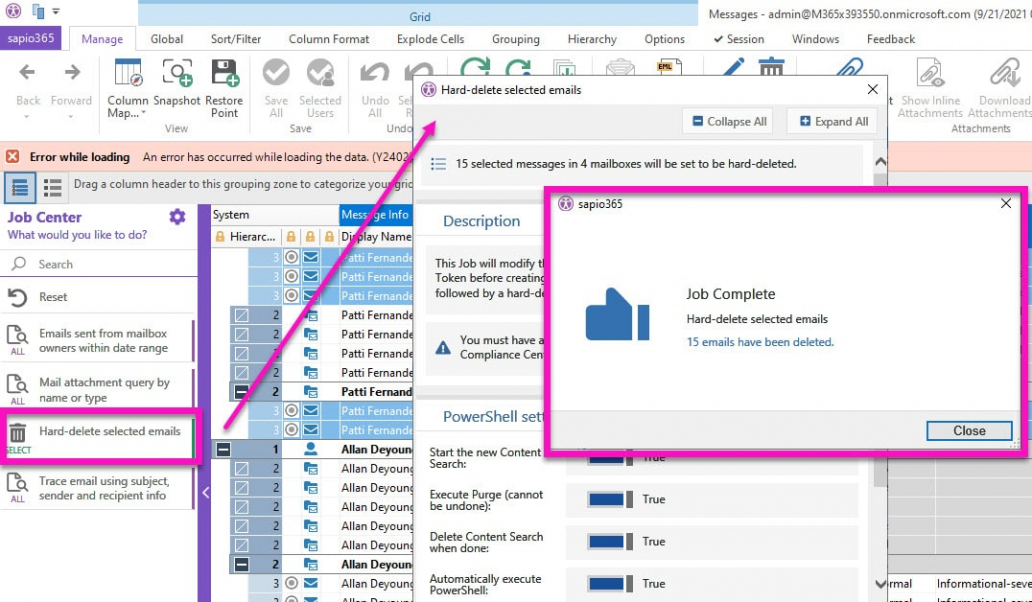Collapse the bold Allan Deyoung level 2 row
Screen dimensions: 1032x602
(x=242, y=564)
